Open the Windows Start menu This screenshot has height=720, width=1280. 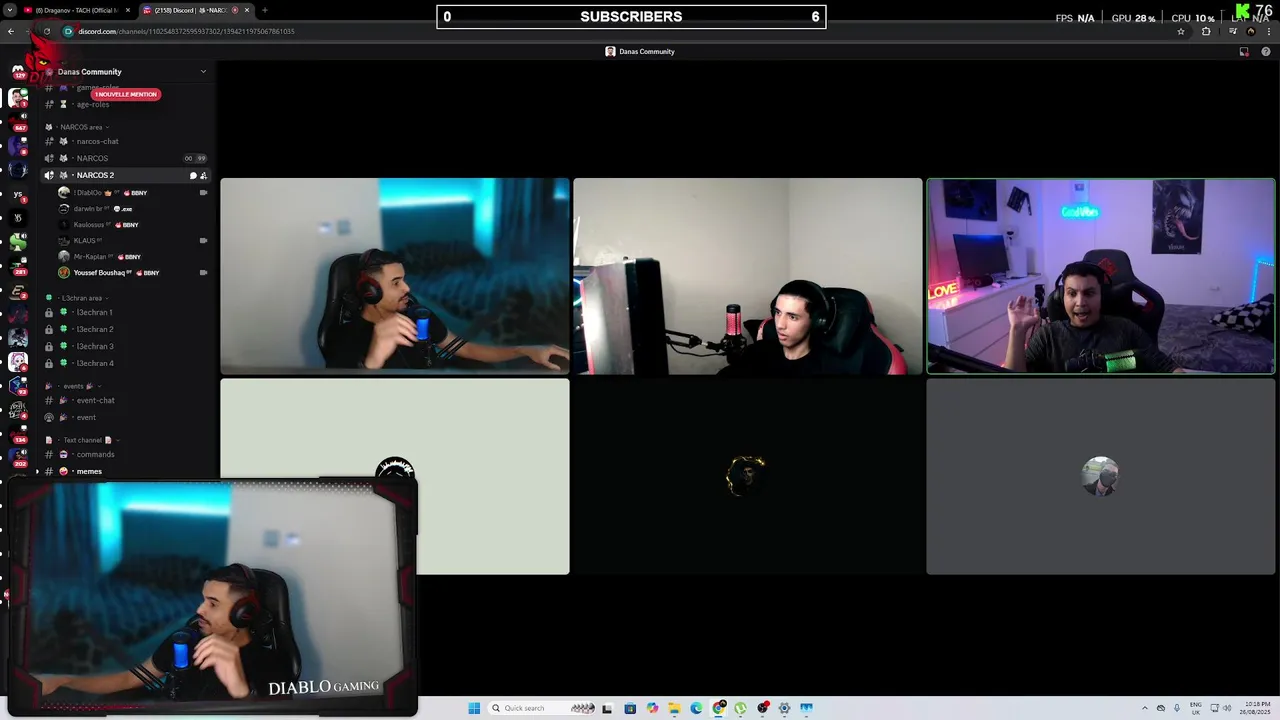click(x=474, y=708)
